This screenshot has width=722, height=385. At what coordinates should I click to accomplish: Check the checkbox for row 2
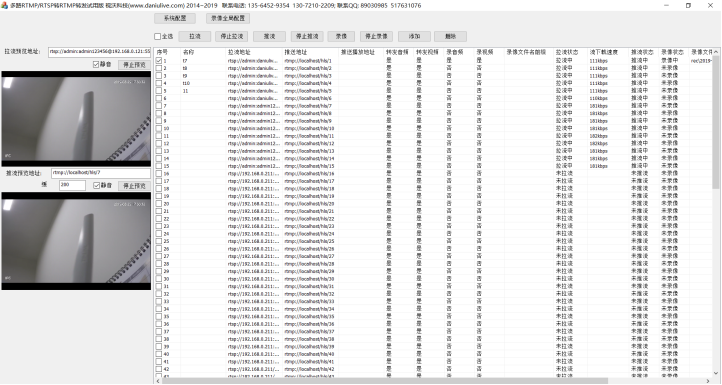click(159, 68)
